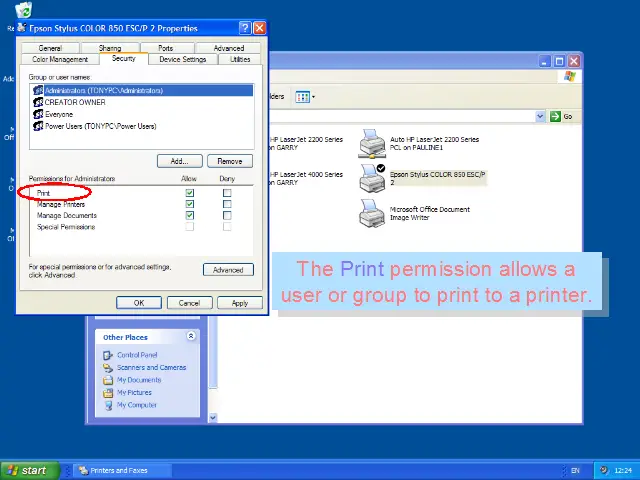Click Printers and Faxes taskbar button
Image resolution: width=640 pixels, height=480 pixels.
point(122,471)
